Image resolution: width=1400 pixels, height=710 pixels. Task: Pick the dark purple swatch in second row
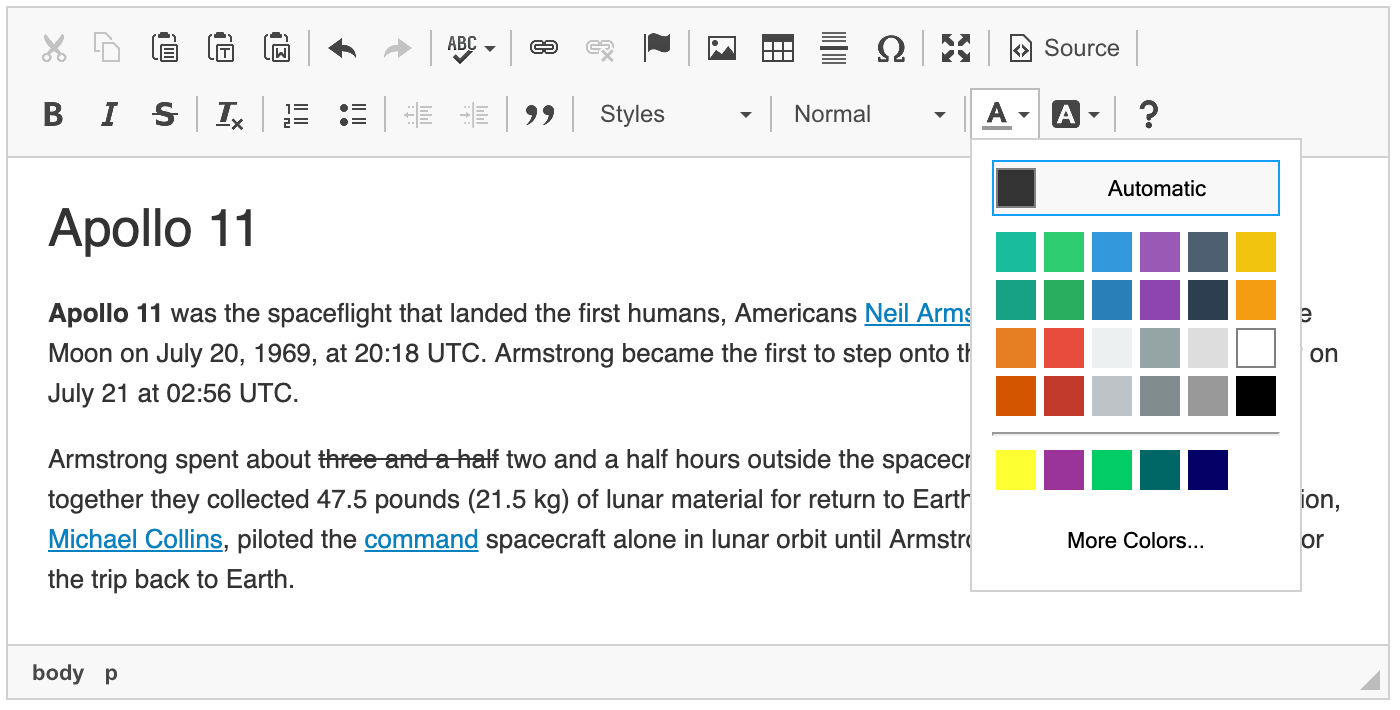[1160, 300]
